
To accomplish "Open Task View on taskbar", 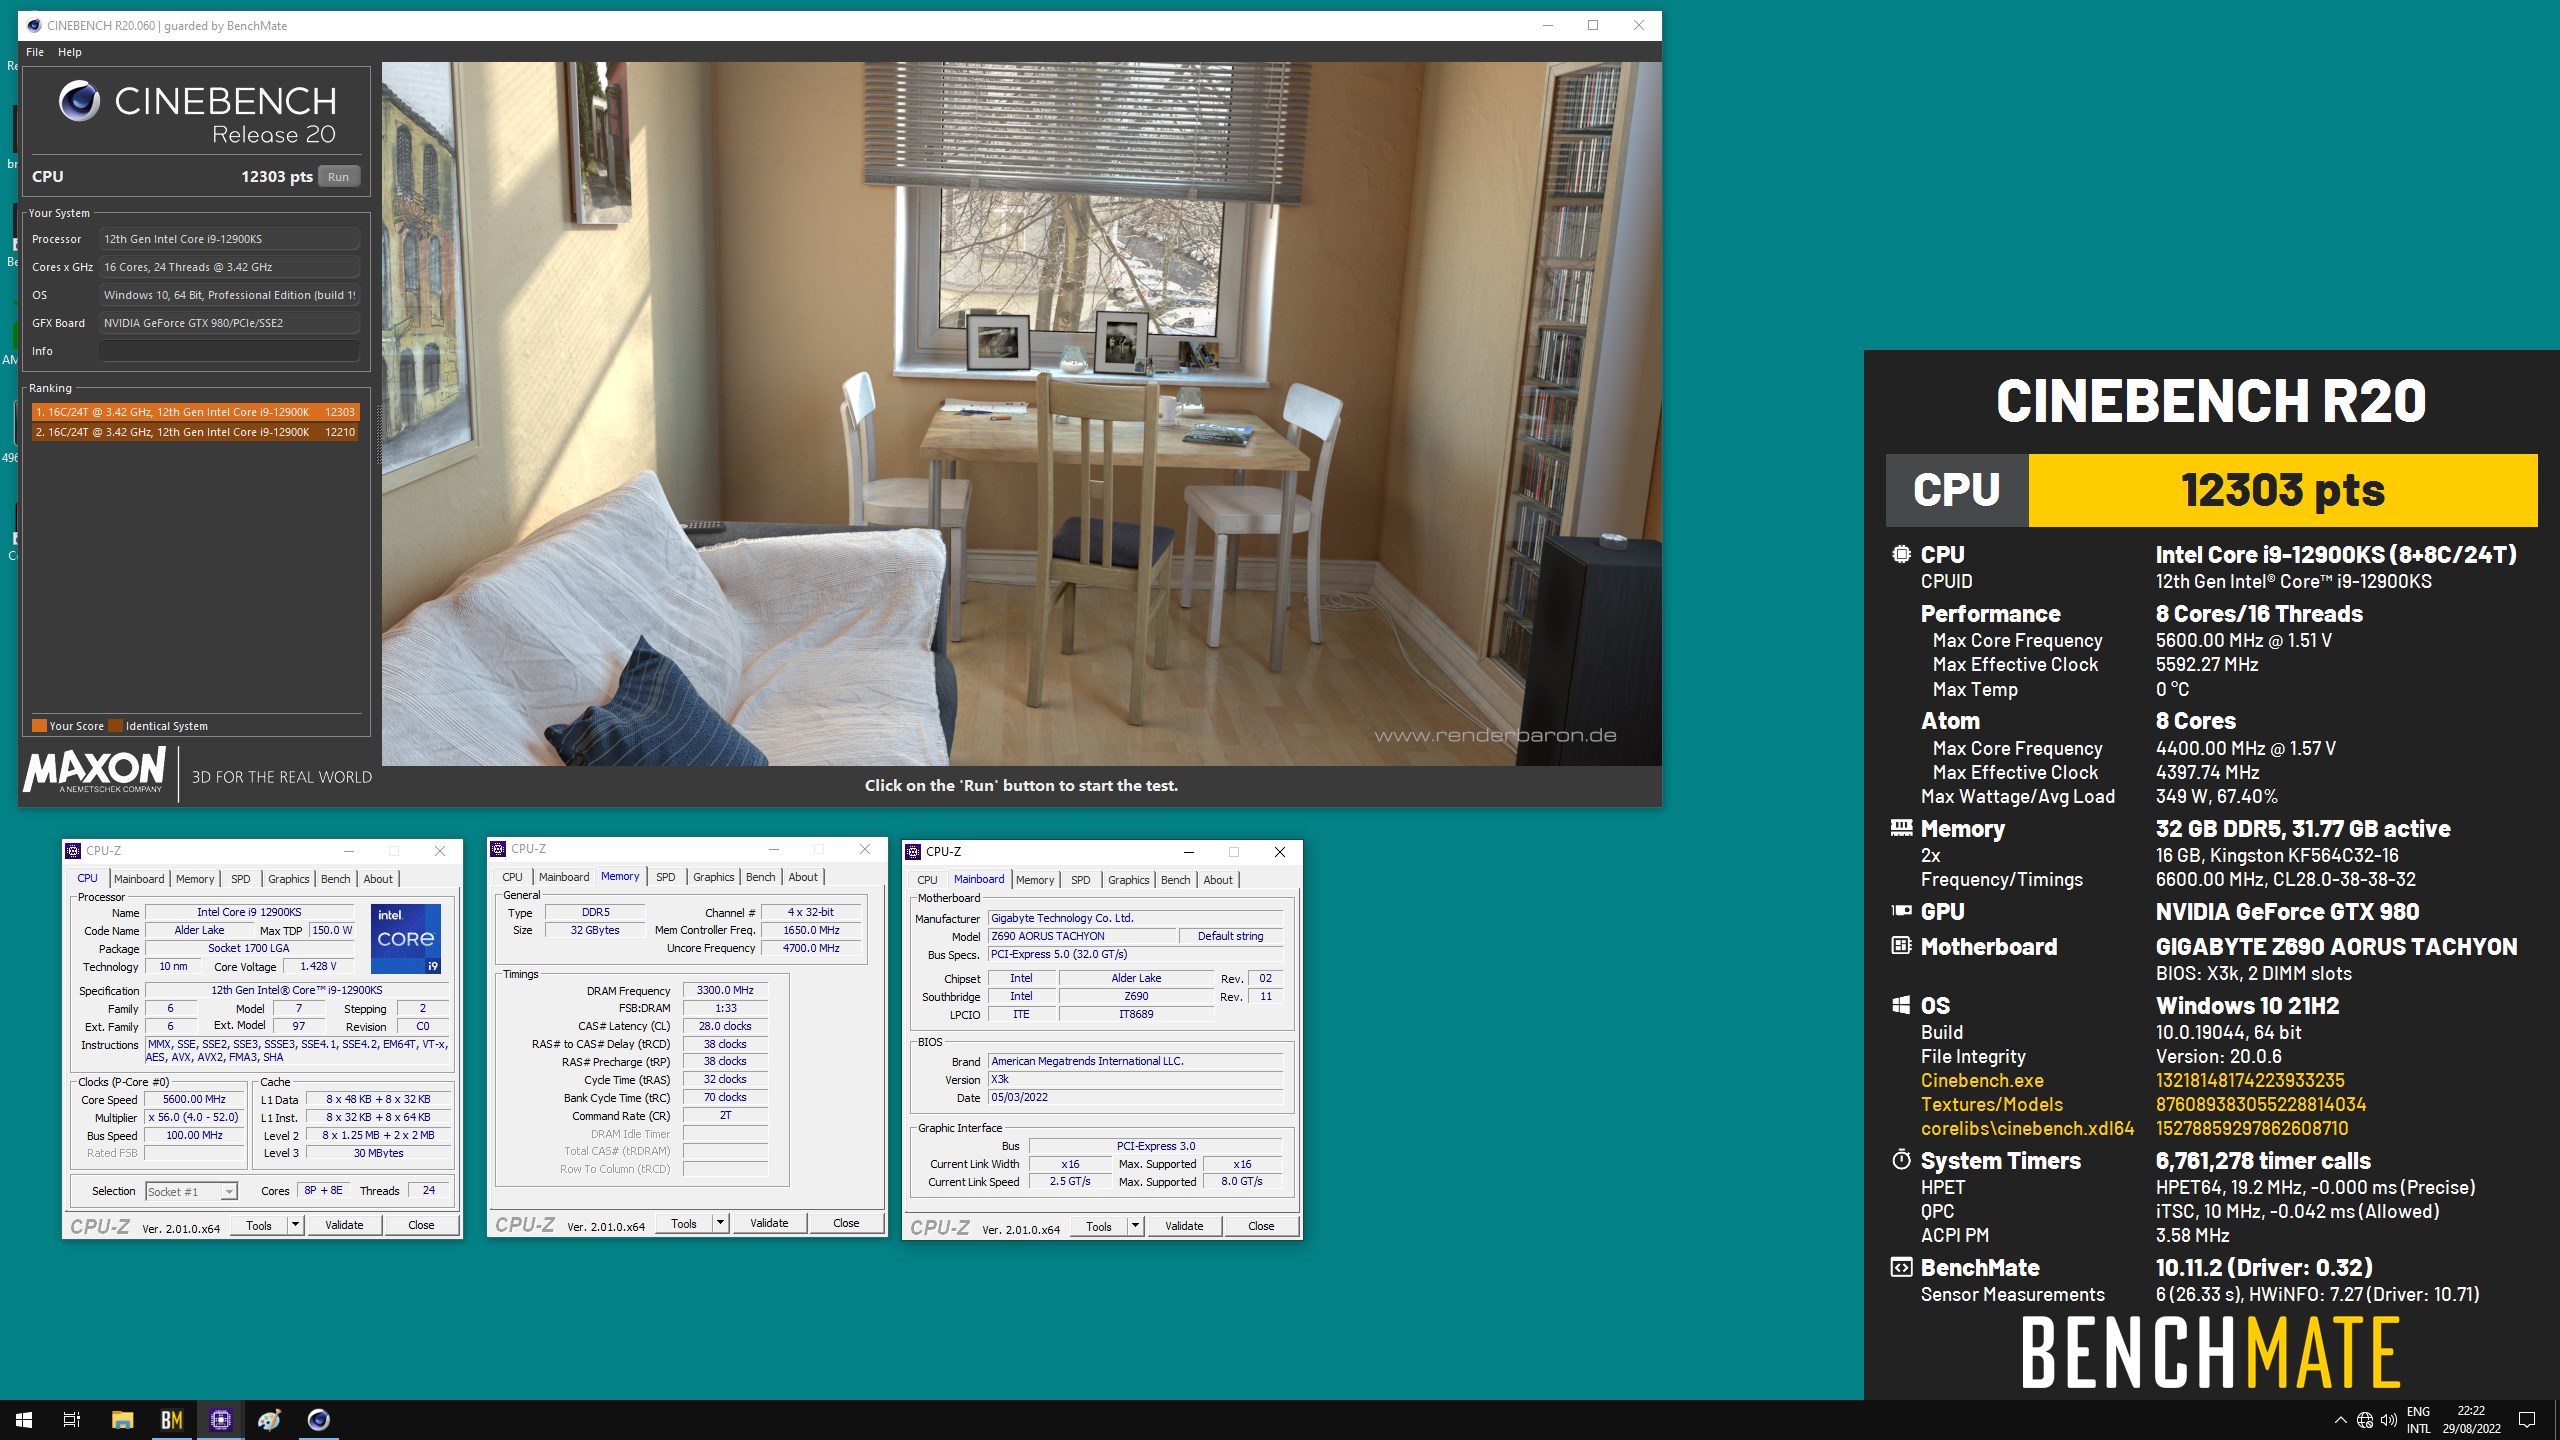I will [x=72, y=1419].
